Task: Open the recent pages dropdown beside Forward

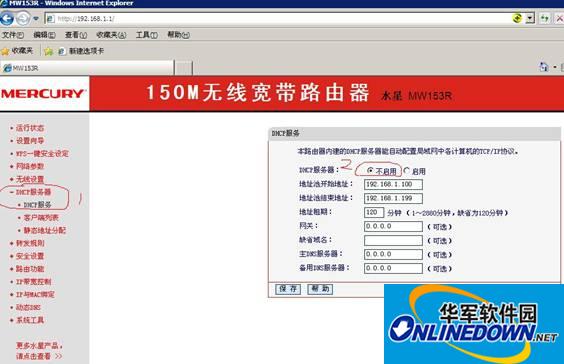Action: click(36, 19)
